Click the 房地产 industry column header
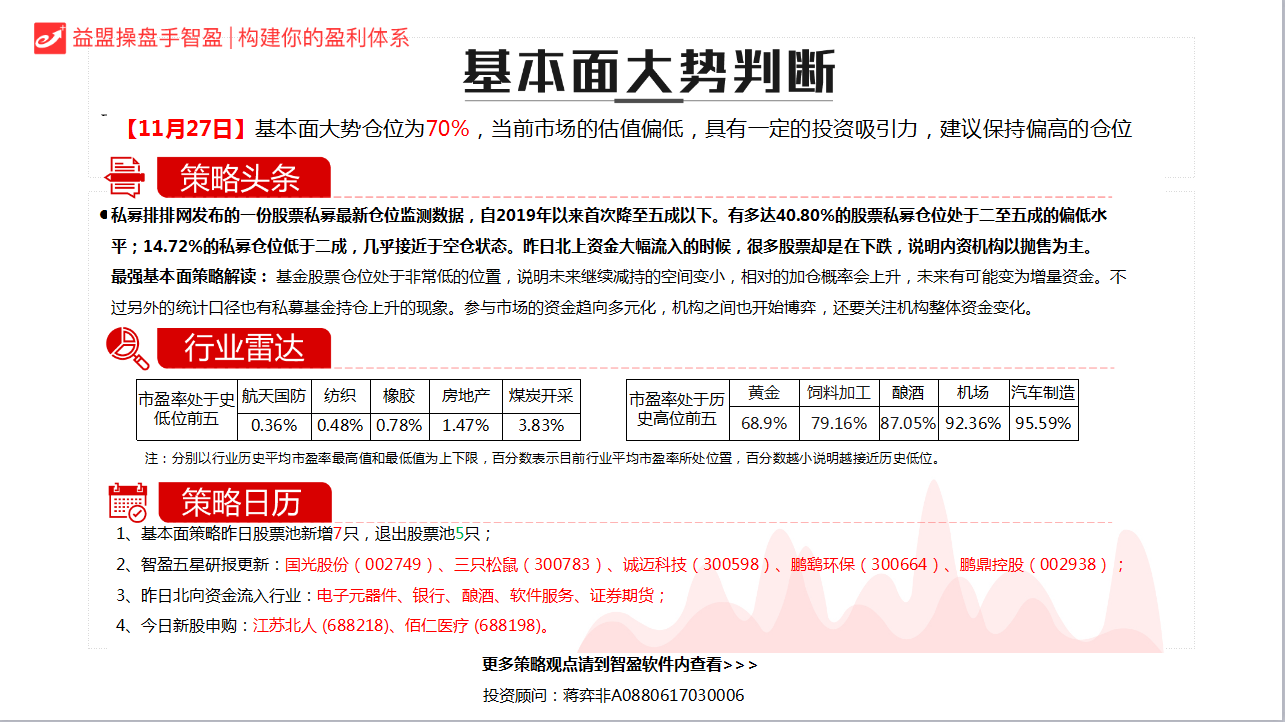 (x=466, y=395)
